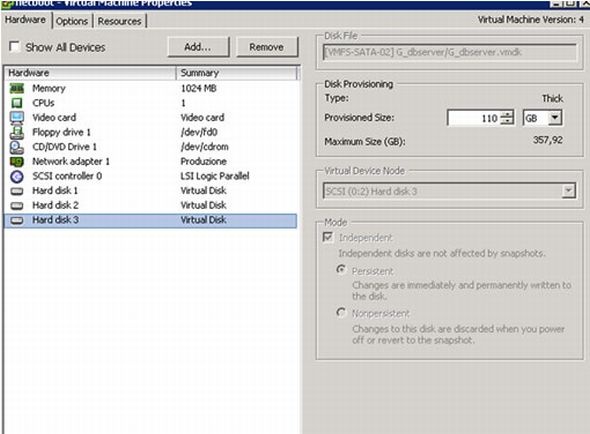Select the SCSI controller 0 row label
590x434 pixels.
67,176
